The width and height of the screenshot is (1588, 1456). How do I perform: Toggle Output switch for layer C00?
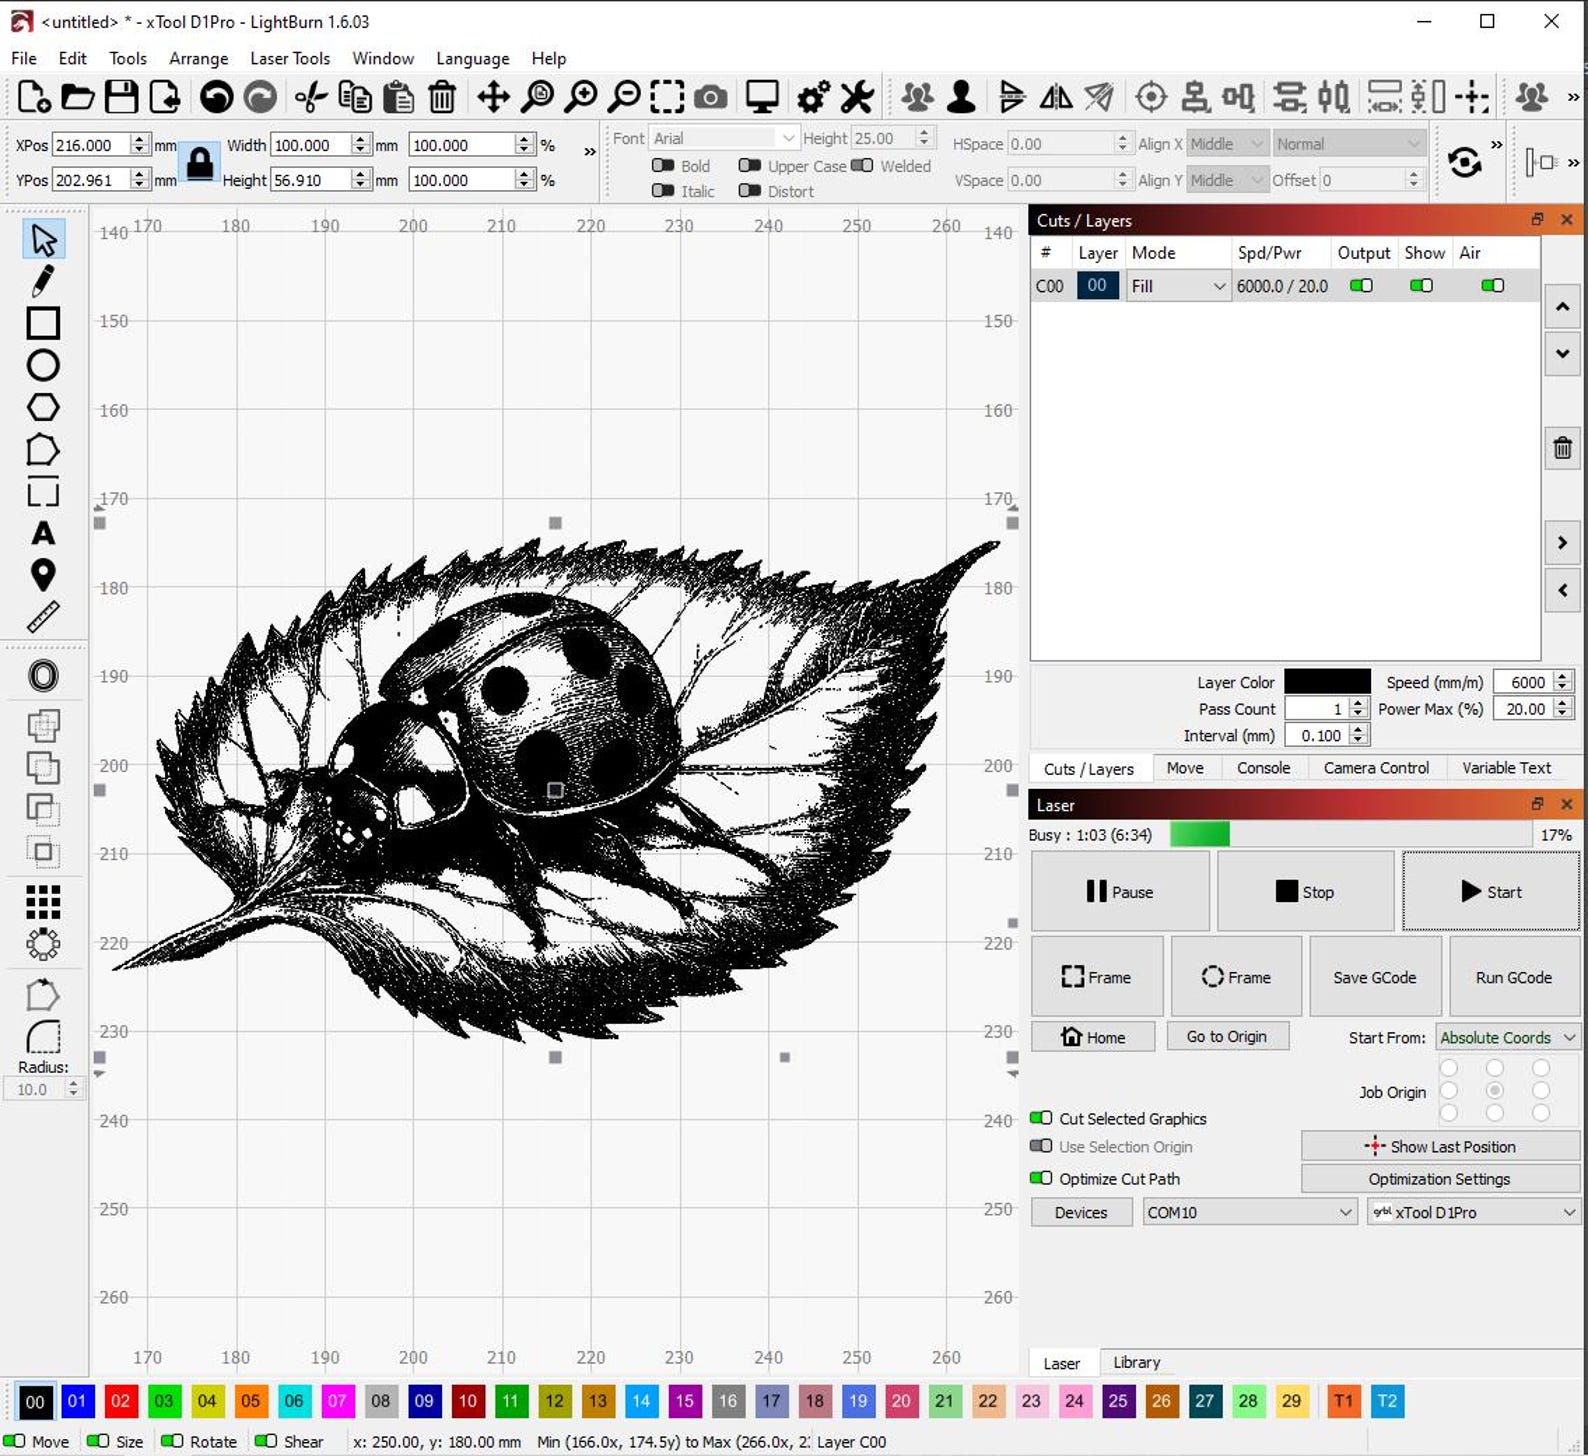coord(1361,286)
